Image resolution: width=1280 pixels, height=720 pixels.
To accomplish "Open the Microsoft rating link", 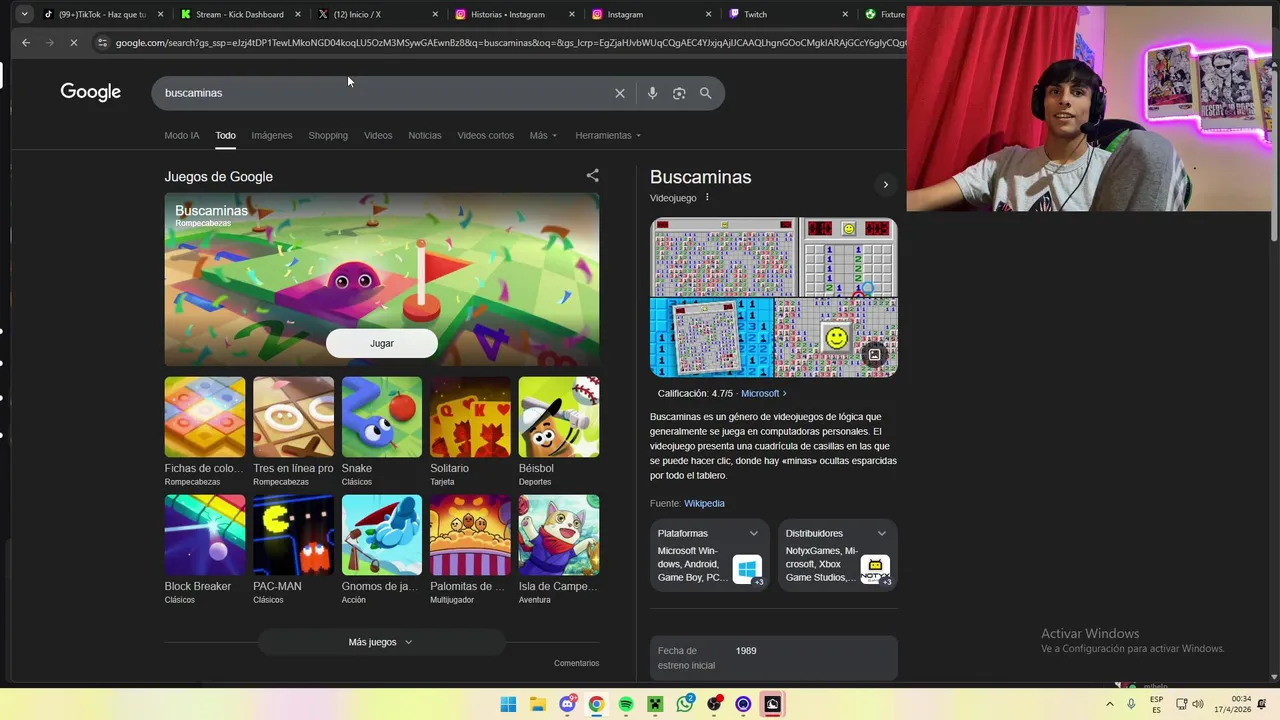I will coord(763,393).
